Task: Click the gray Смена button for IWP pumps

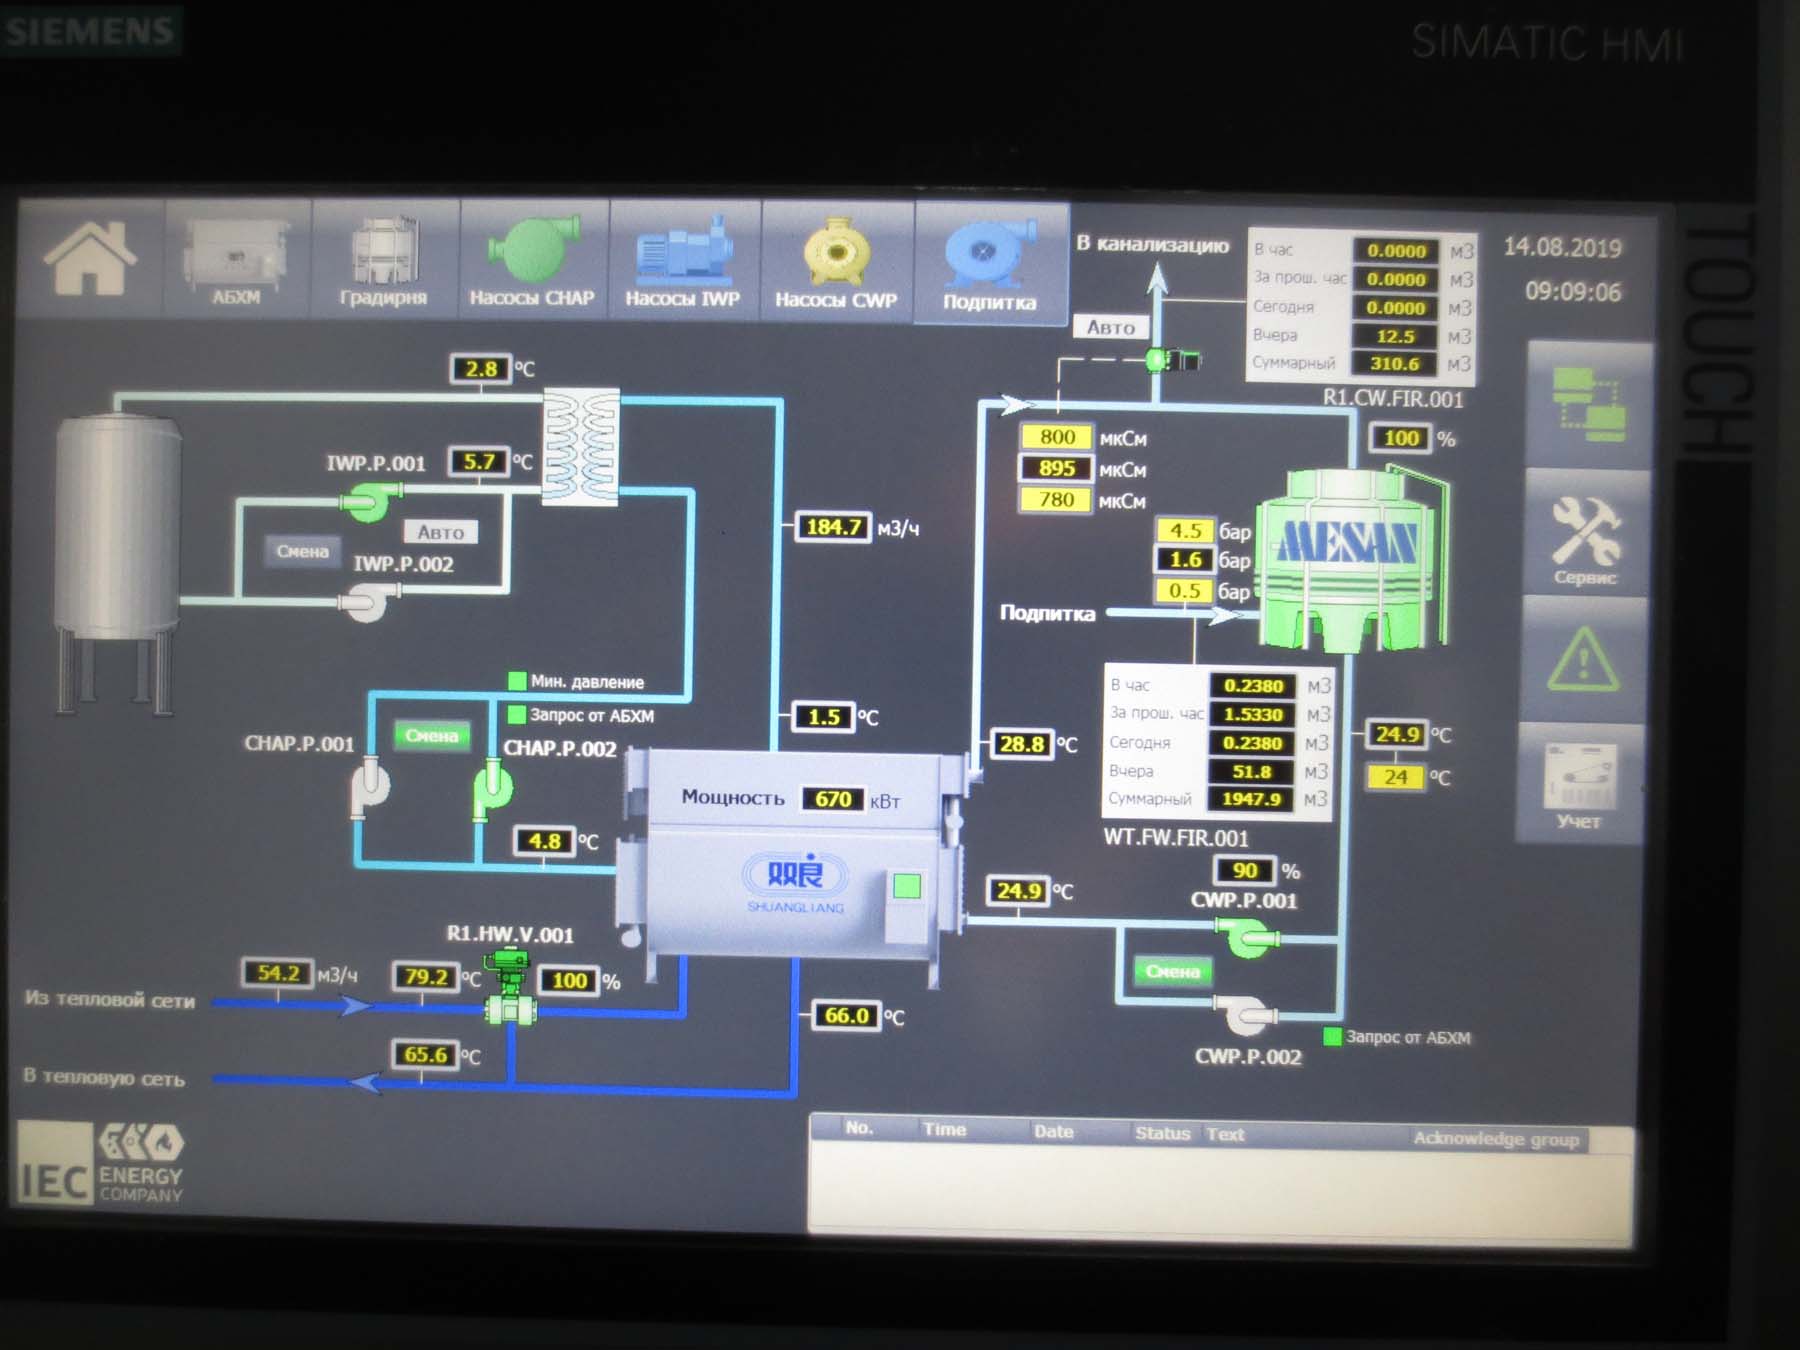Action: [302, 551]
